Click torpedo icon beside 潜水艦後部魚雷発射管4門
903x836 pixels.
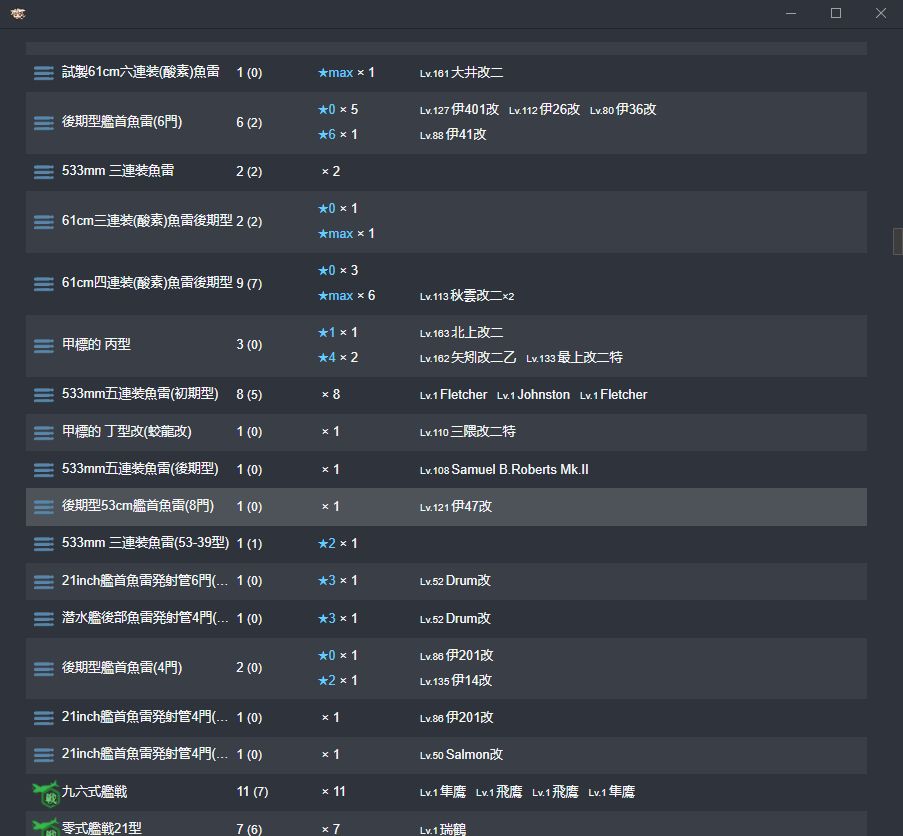click(44, 619)
